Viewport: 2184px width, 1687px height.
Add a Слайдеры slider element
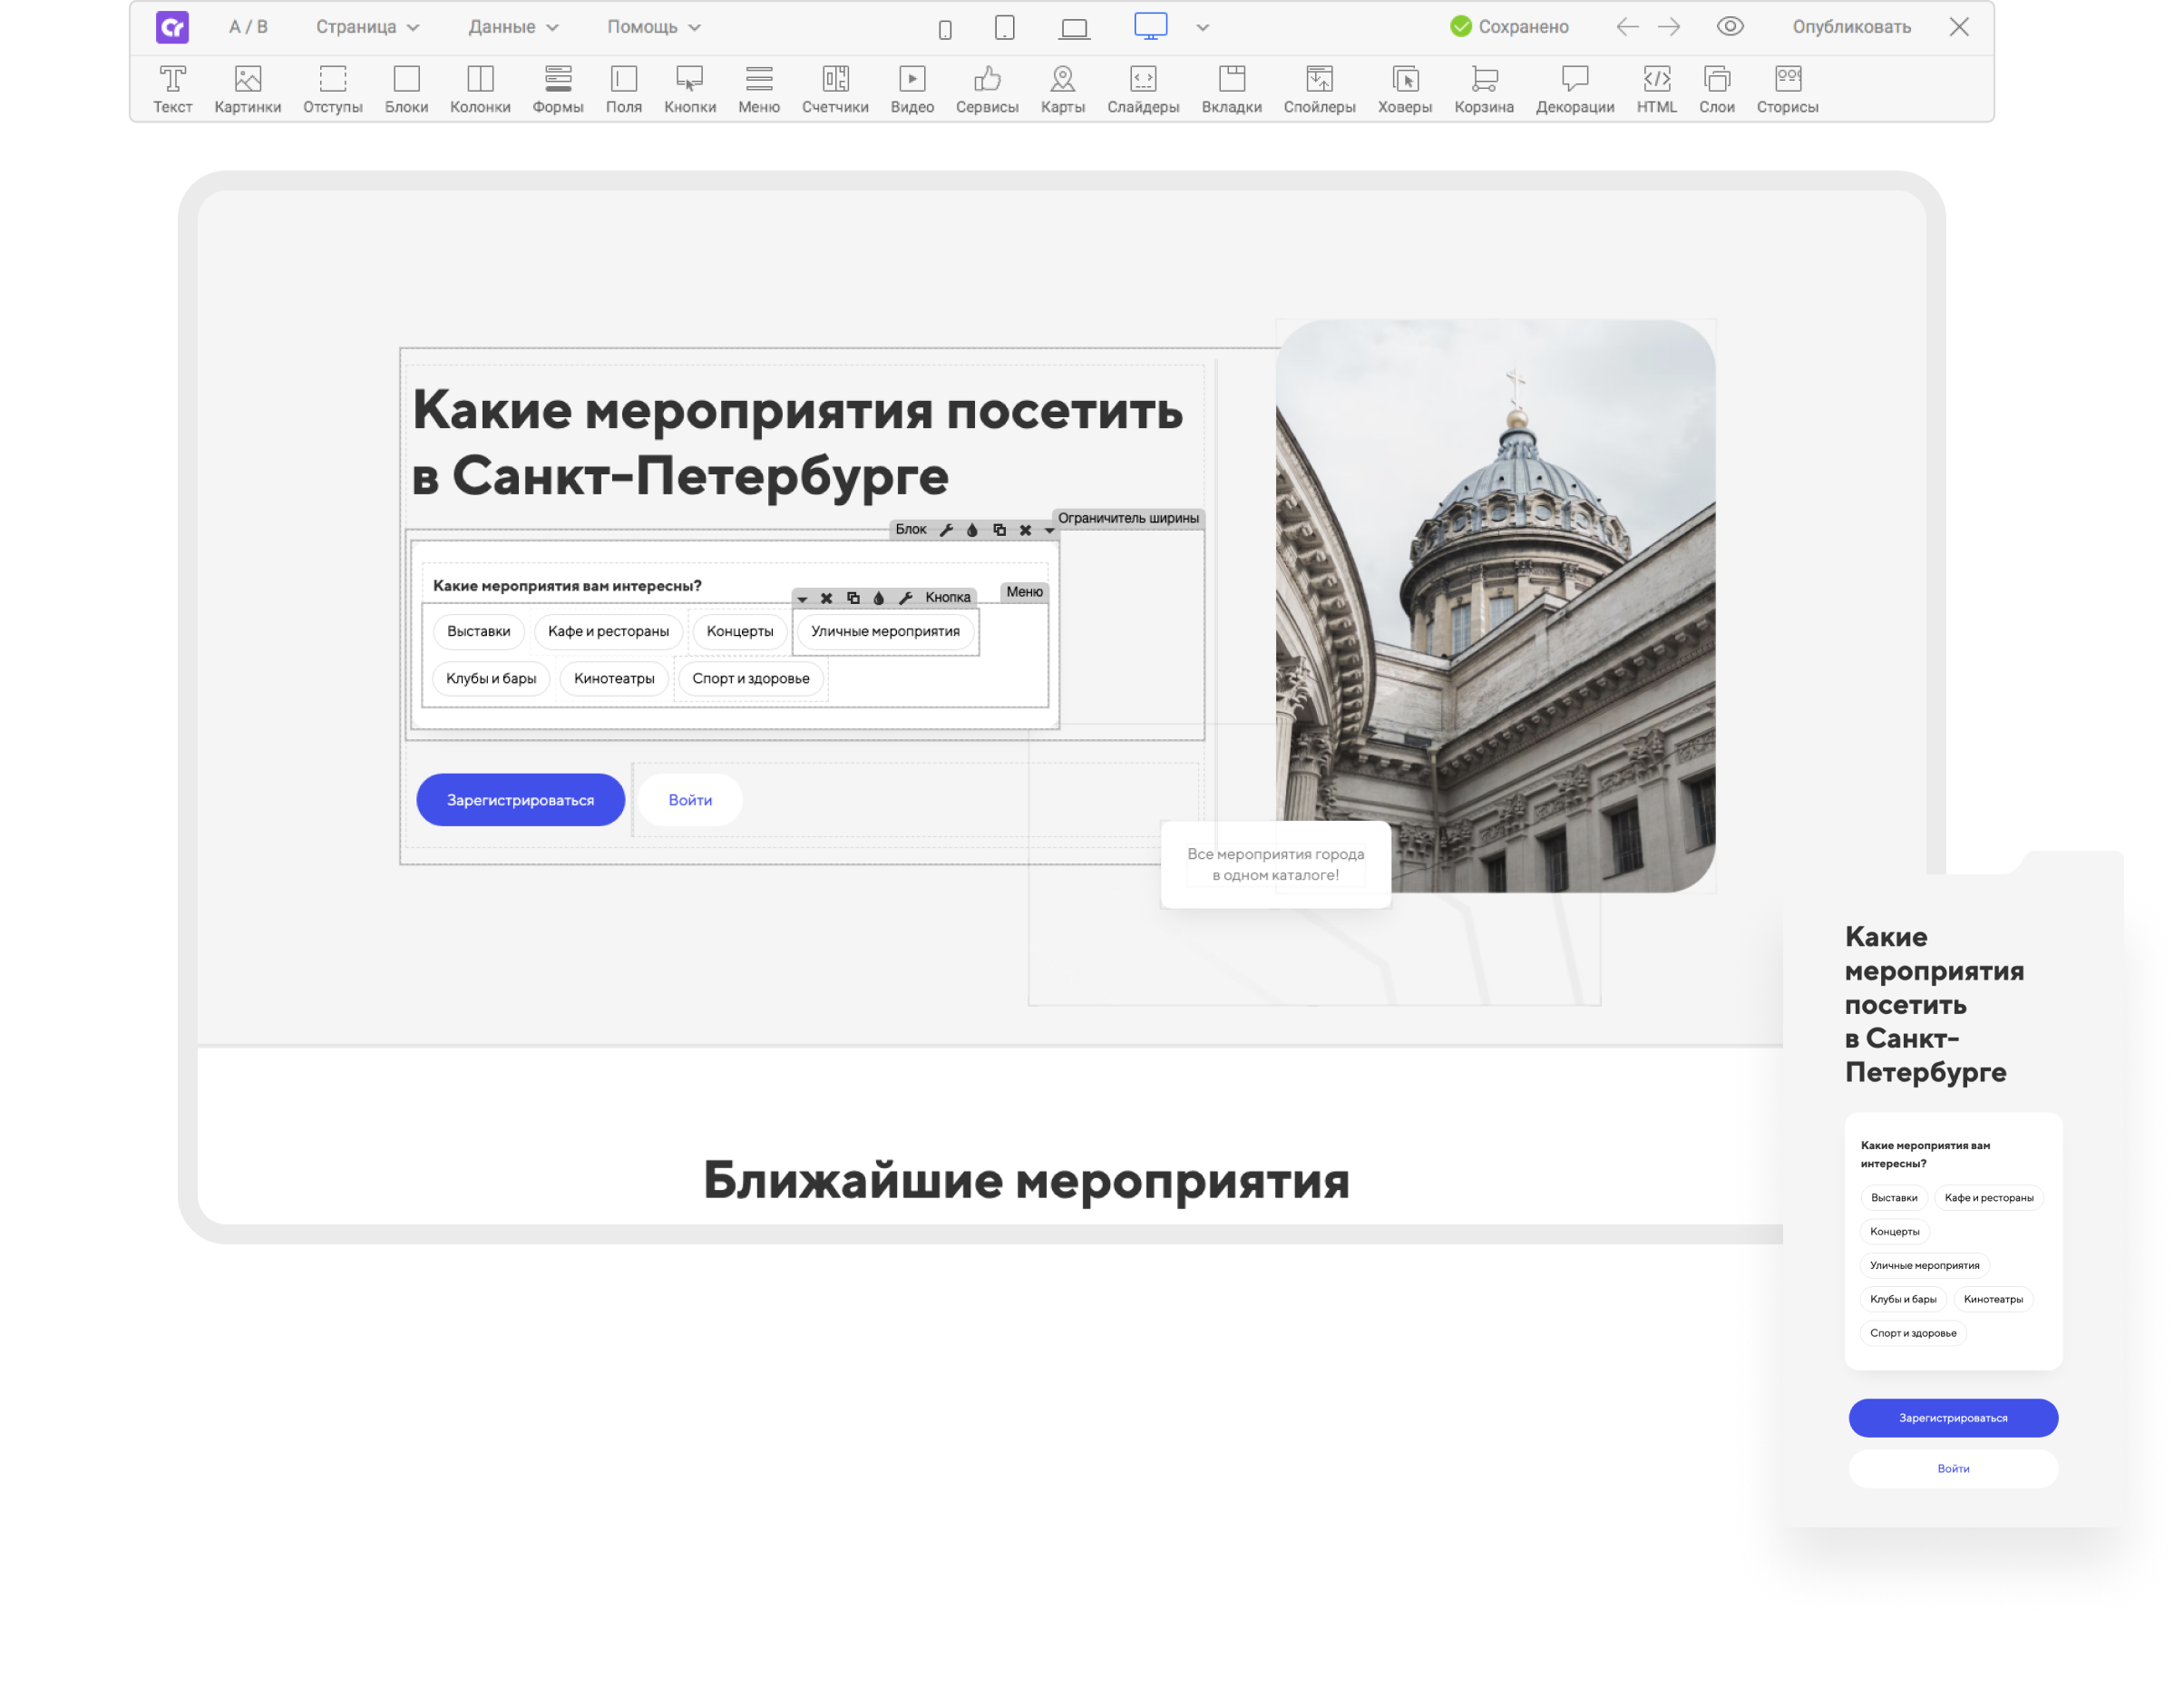(x=1142, y=88)
